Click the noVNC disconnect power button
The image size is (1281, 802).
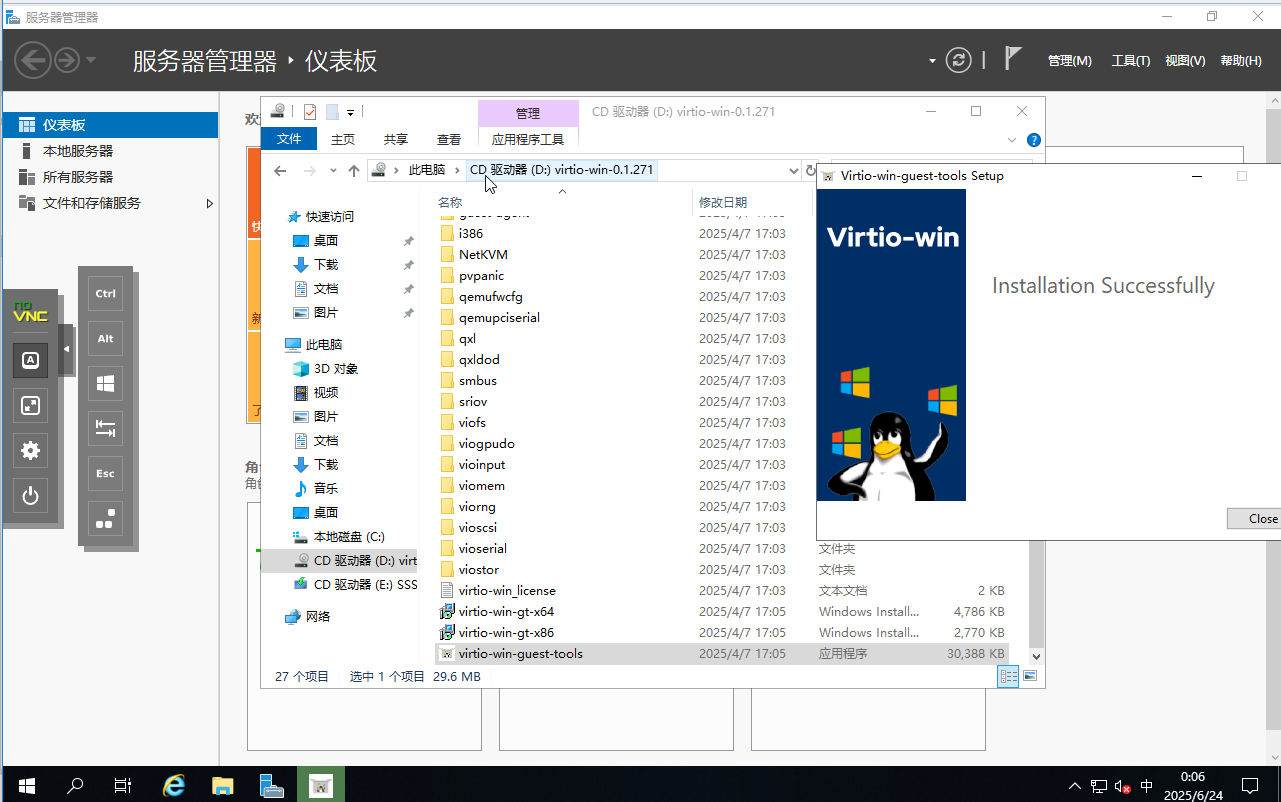(30, 495)
